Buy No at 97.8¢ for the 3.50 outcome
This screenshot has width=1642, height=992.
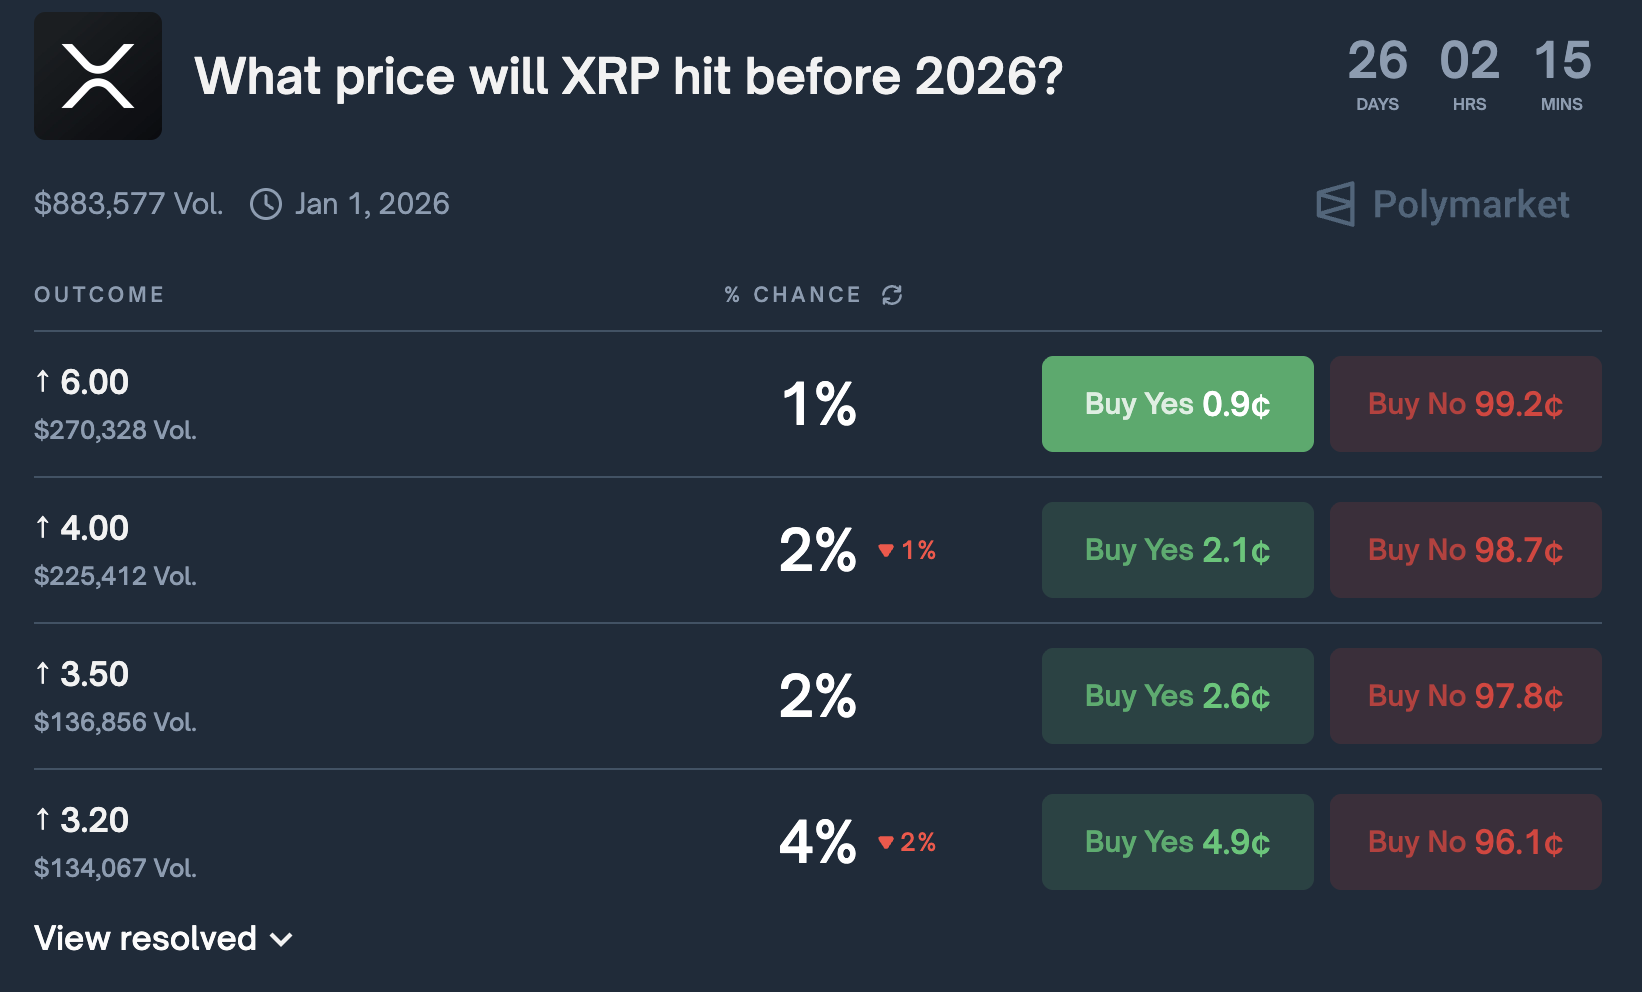1464,696
